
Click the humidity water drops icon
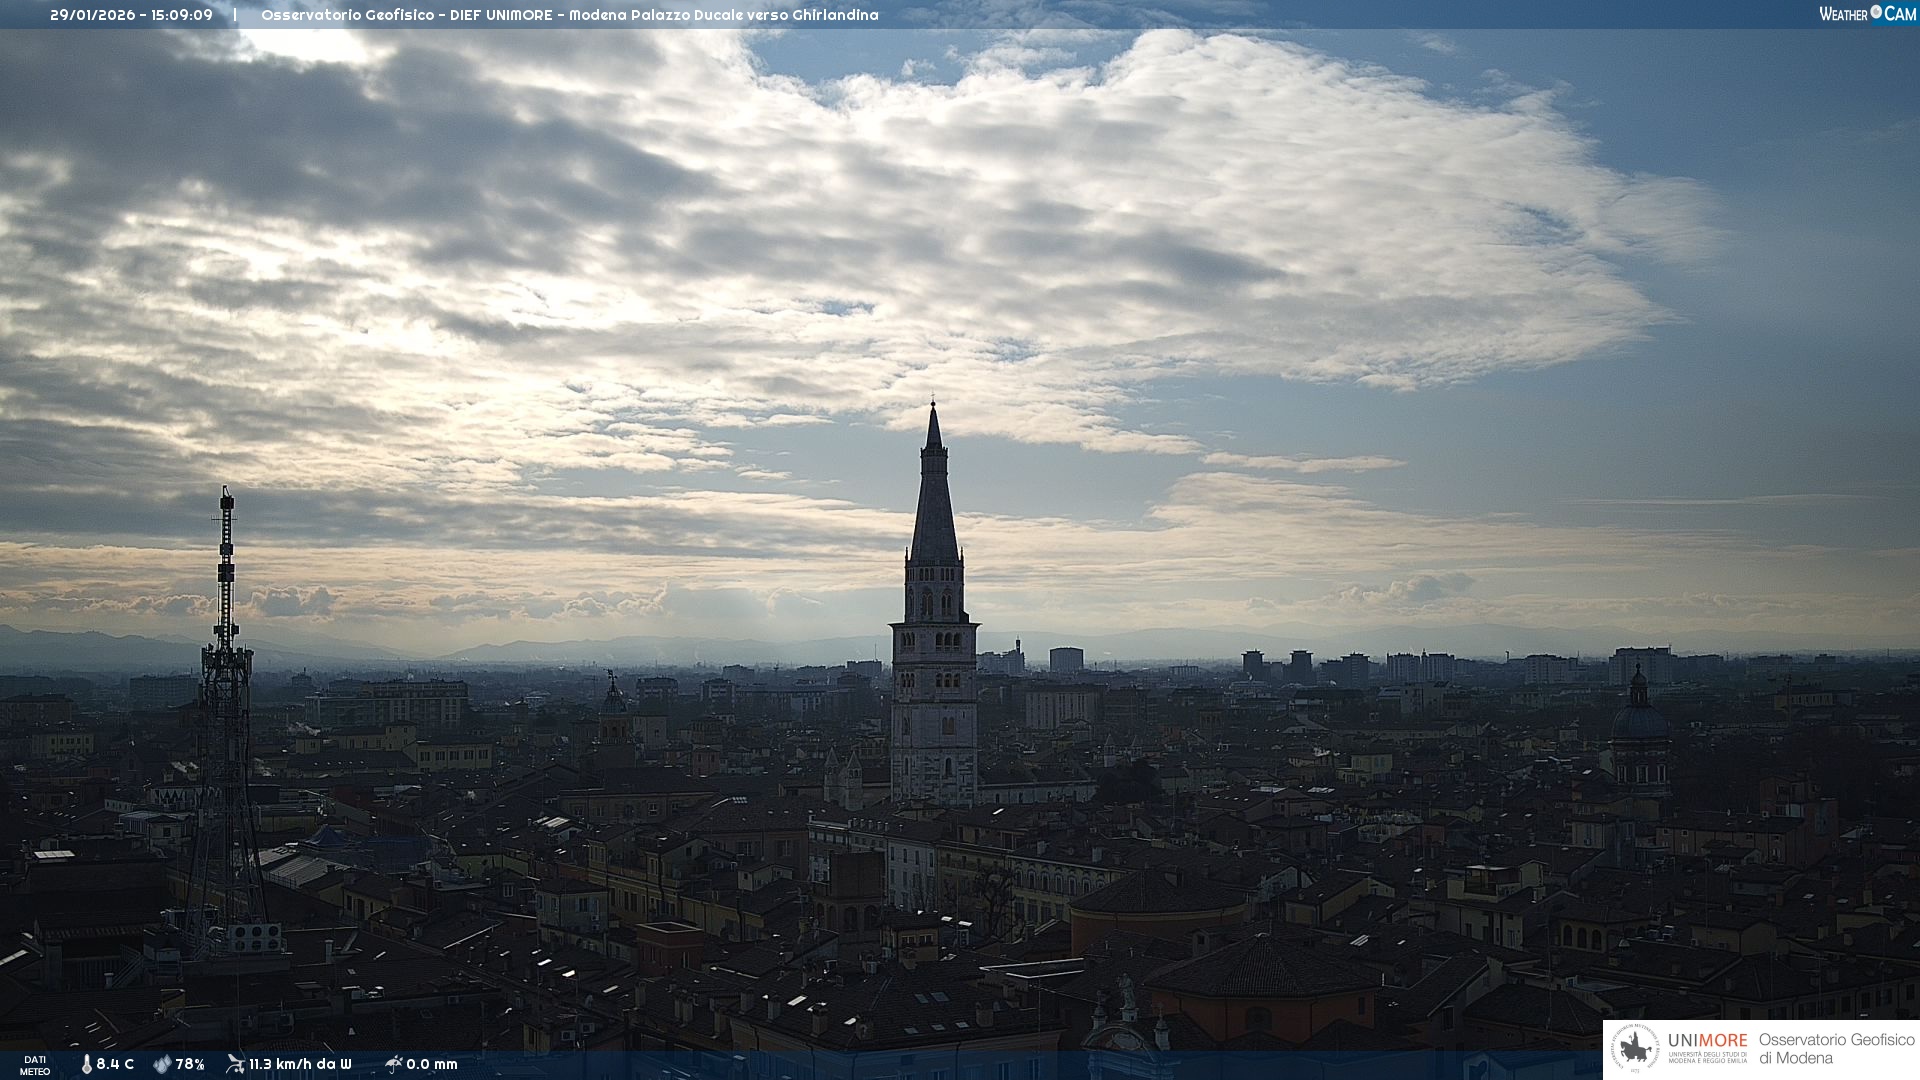tap(162, 1065)
